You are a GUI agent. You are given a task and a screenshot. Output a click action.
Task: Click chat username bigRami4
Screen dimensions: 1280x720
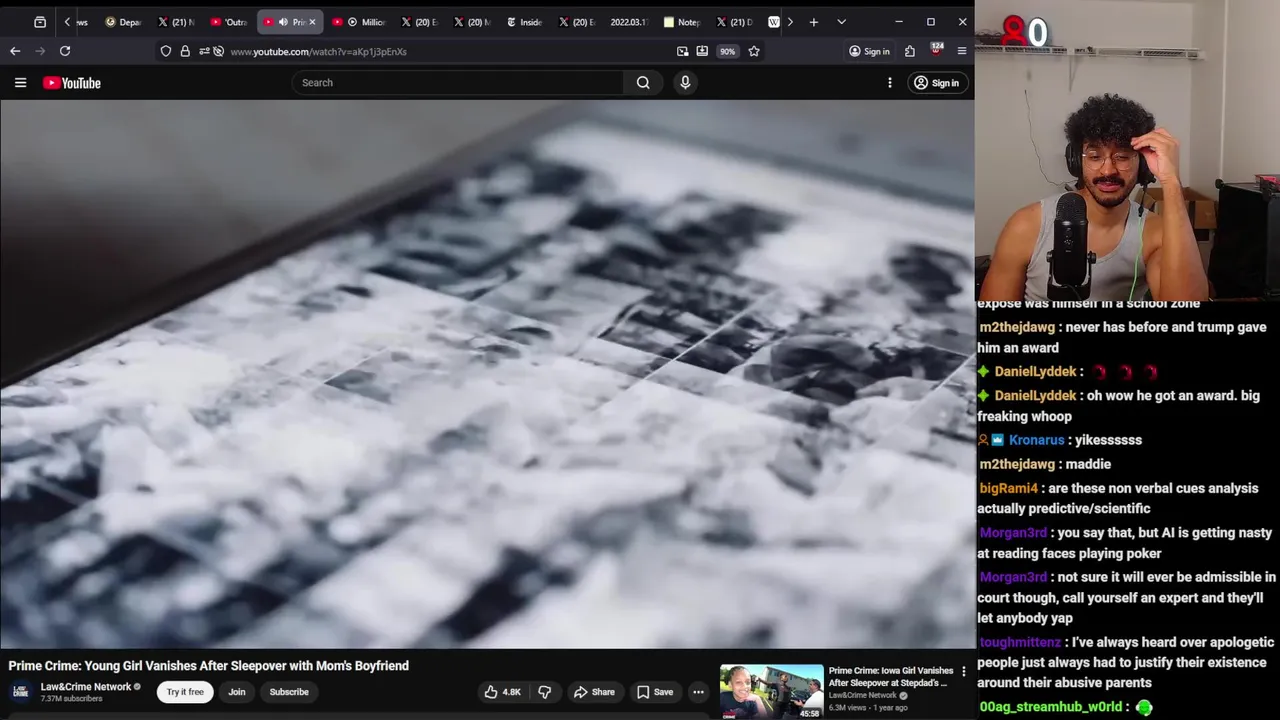point(1009,489)
